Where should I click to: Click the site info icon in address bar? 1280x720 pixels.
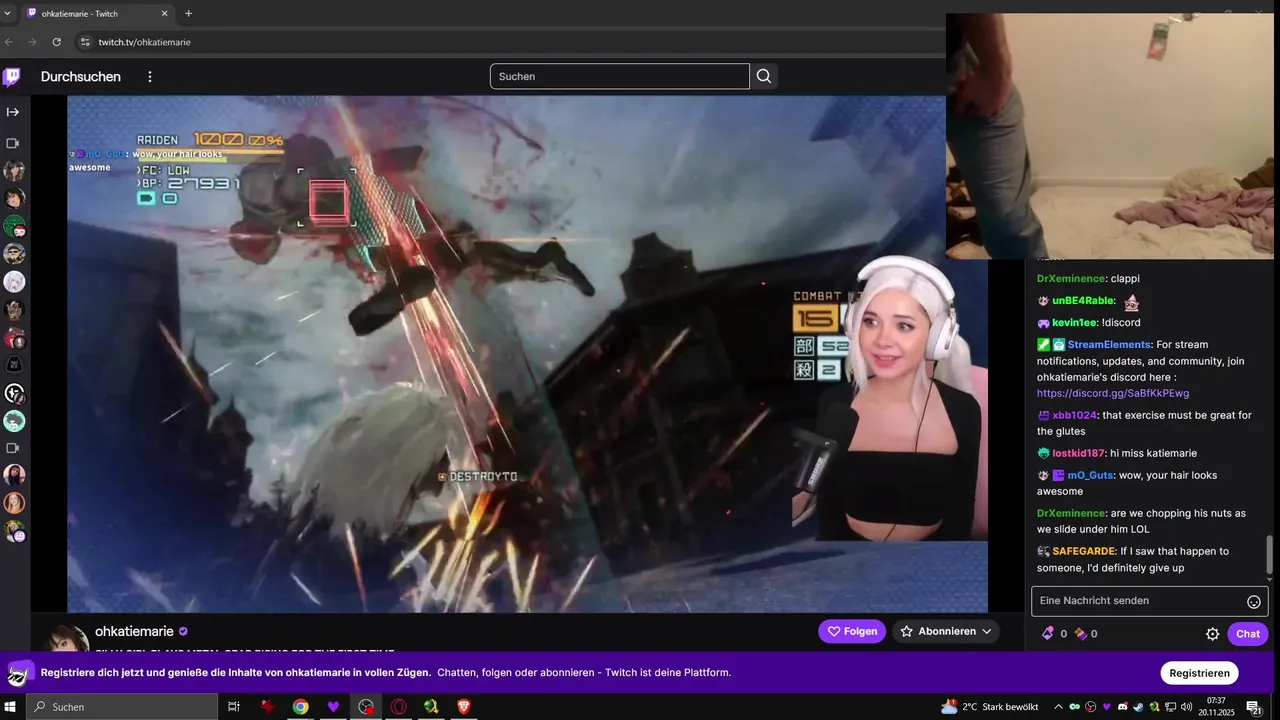coord(85,42)
